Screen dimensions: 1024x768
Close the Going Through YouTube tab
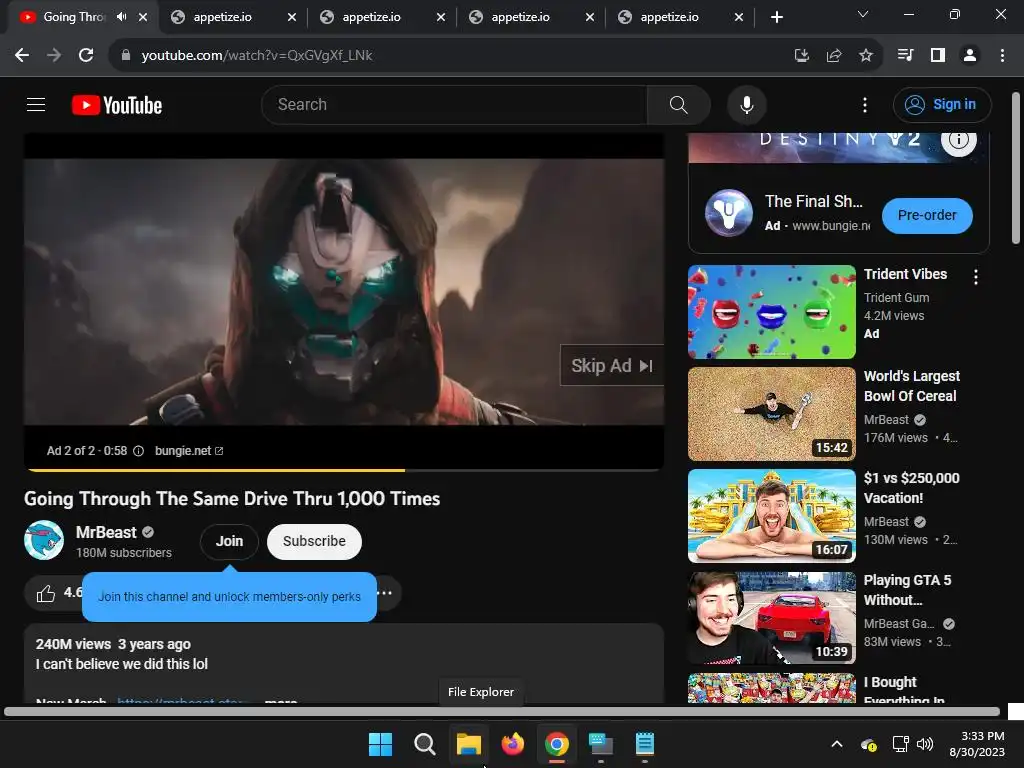[143, 17]
